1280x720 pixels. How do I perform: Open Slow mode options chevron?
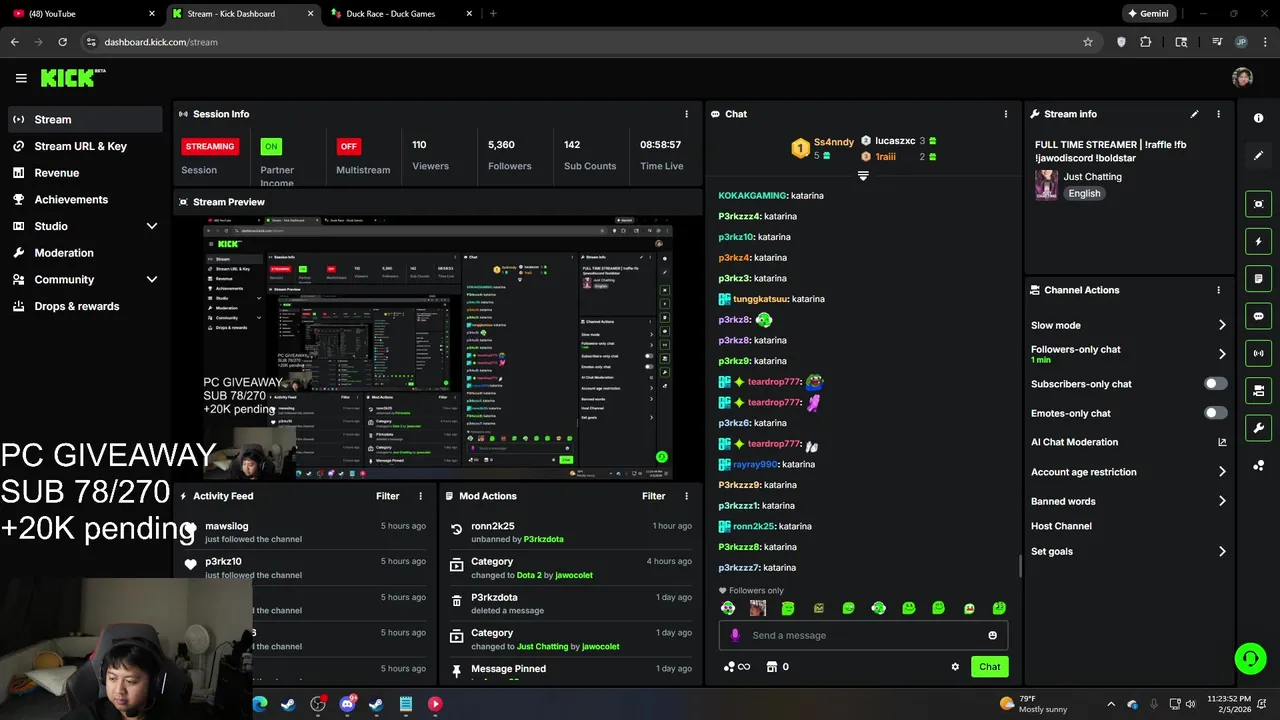coord(1222,325)
